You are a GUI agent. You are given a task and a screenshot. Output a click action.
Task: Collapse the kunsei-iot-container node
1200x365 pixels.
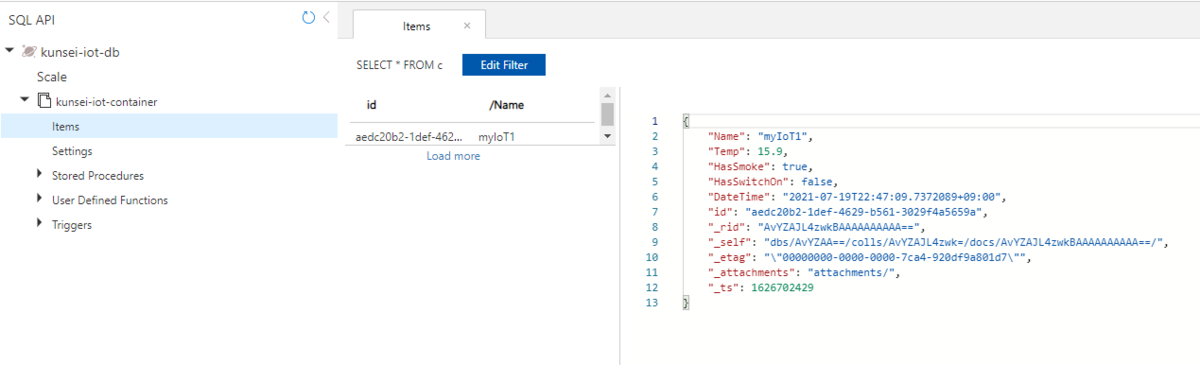(x=25, y=101)
